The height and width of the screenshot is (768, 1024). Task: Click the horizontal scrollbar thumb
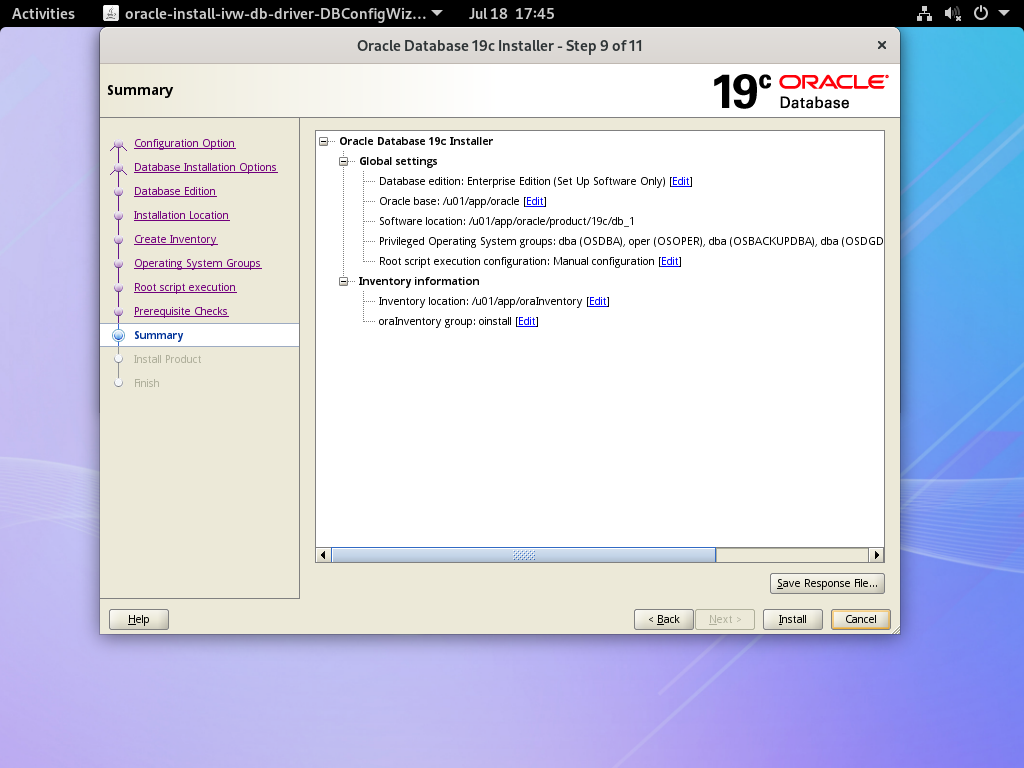click(524, 555)
